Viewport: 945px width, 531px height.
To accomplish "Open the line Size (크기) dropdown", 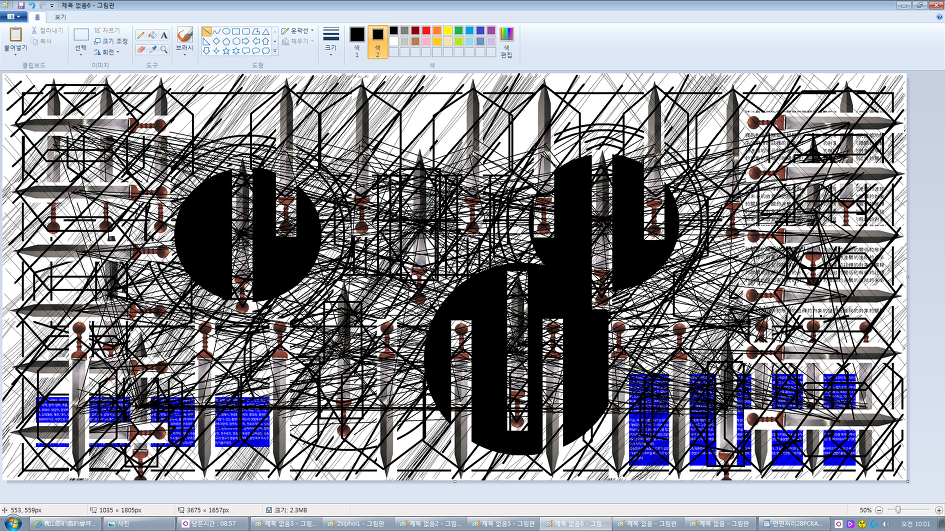I will click(331, 40).
